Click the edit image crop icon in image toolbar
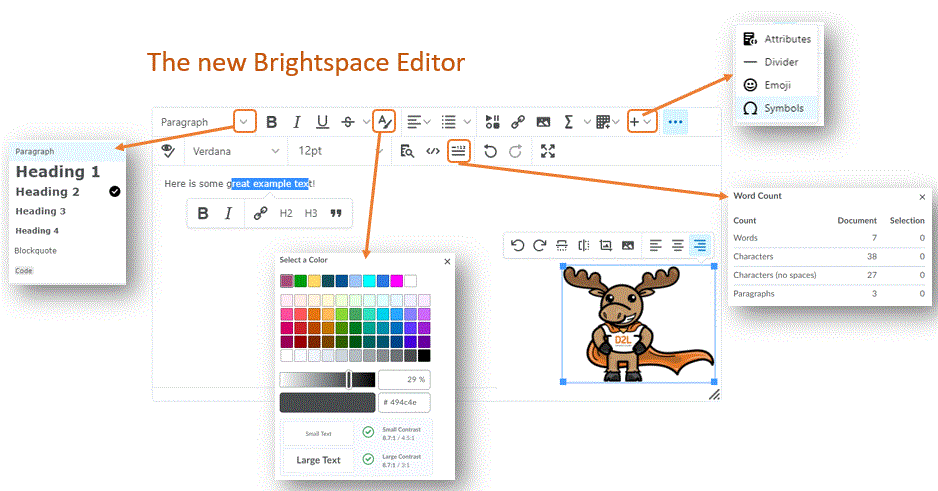938x491 pixels. pyautogui.click(x=606, y=245)
